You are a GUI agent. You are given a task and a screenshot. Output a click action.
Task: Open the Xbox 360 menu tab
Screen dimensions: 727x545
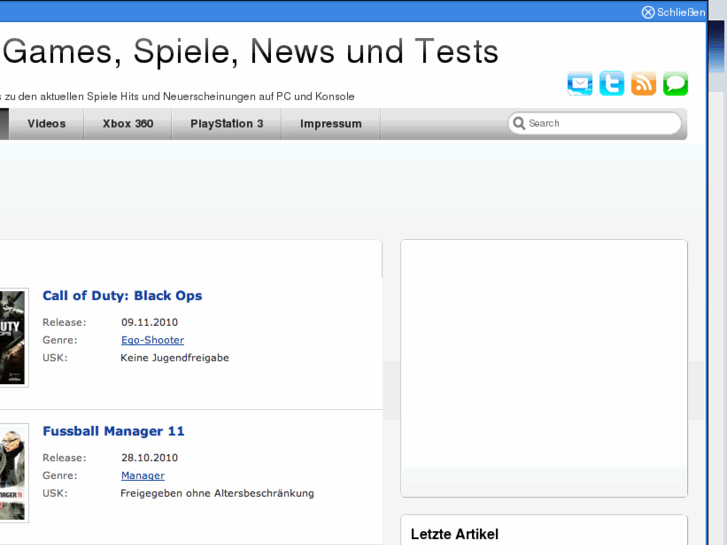coord(128,124)
